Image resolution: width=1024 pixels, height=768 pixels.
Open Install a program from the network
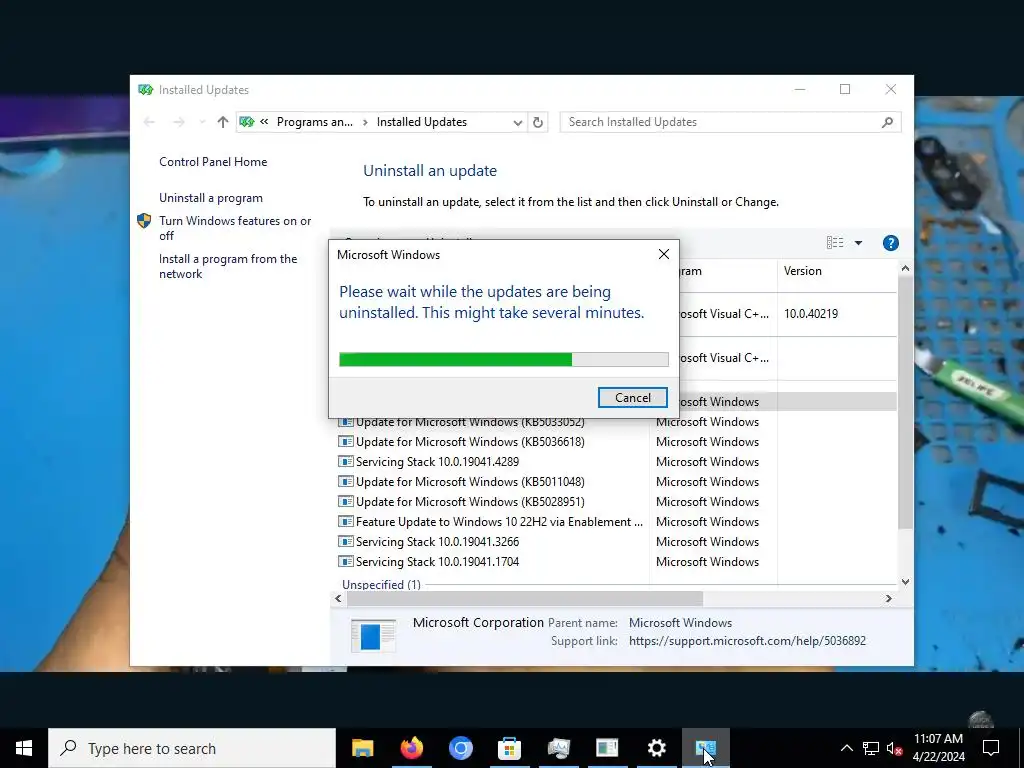click(x=228, y=266)
